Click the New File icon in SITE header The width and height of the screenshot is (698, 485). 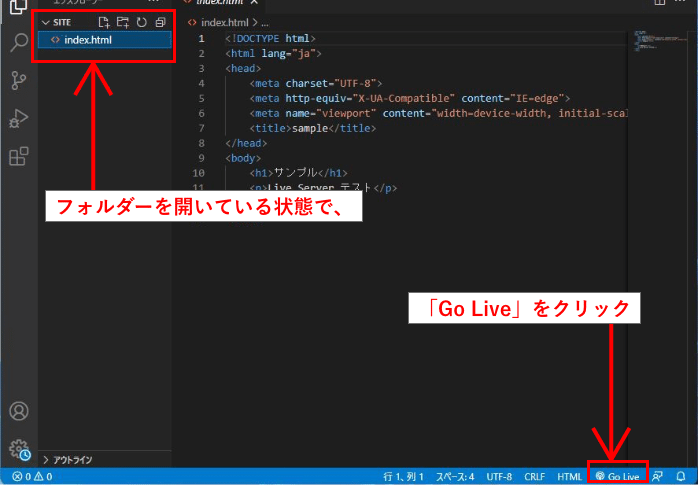point(104,22)
